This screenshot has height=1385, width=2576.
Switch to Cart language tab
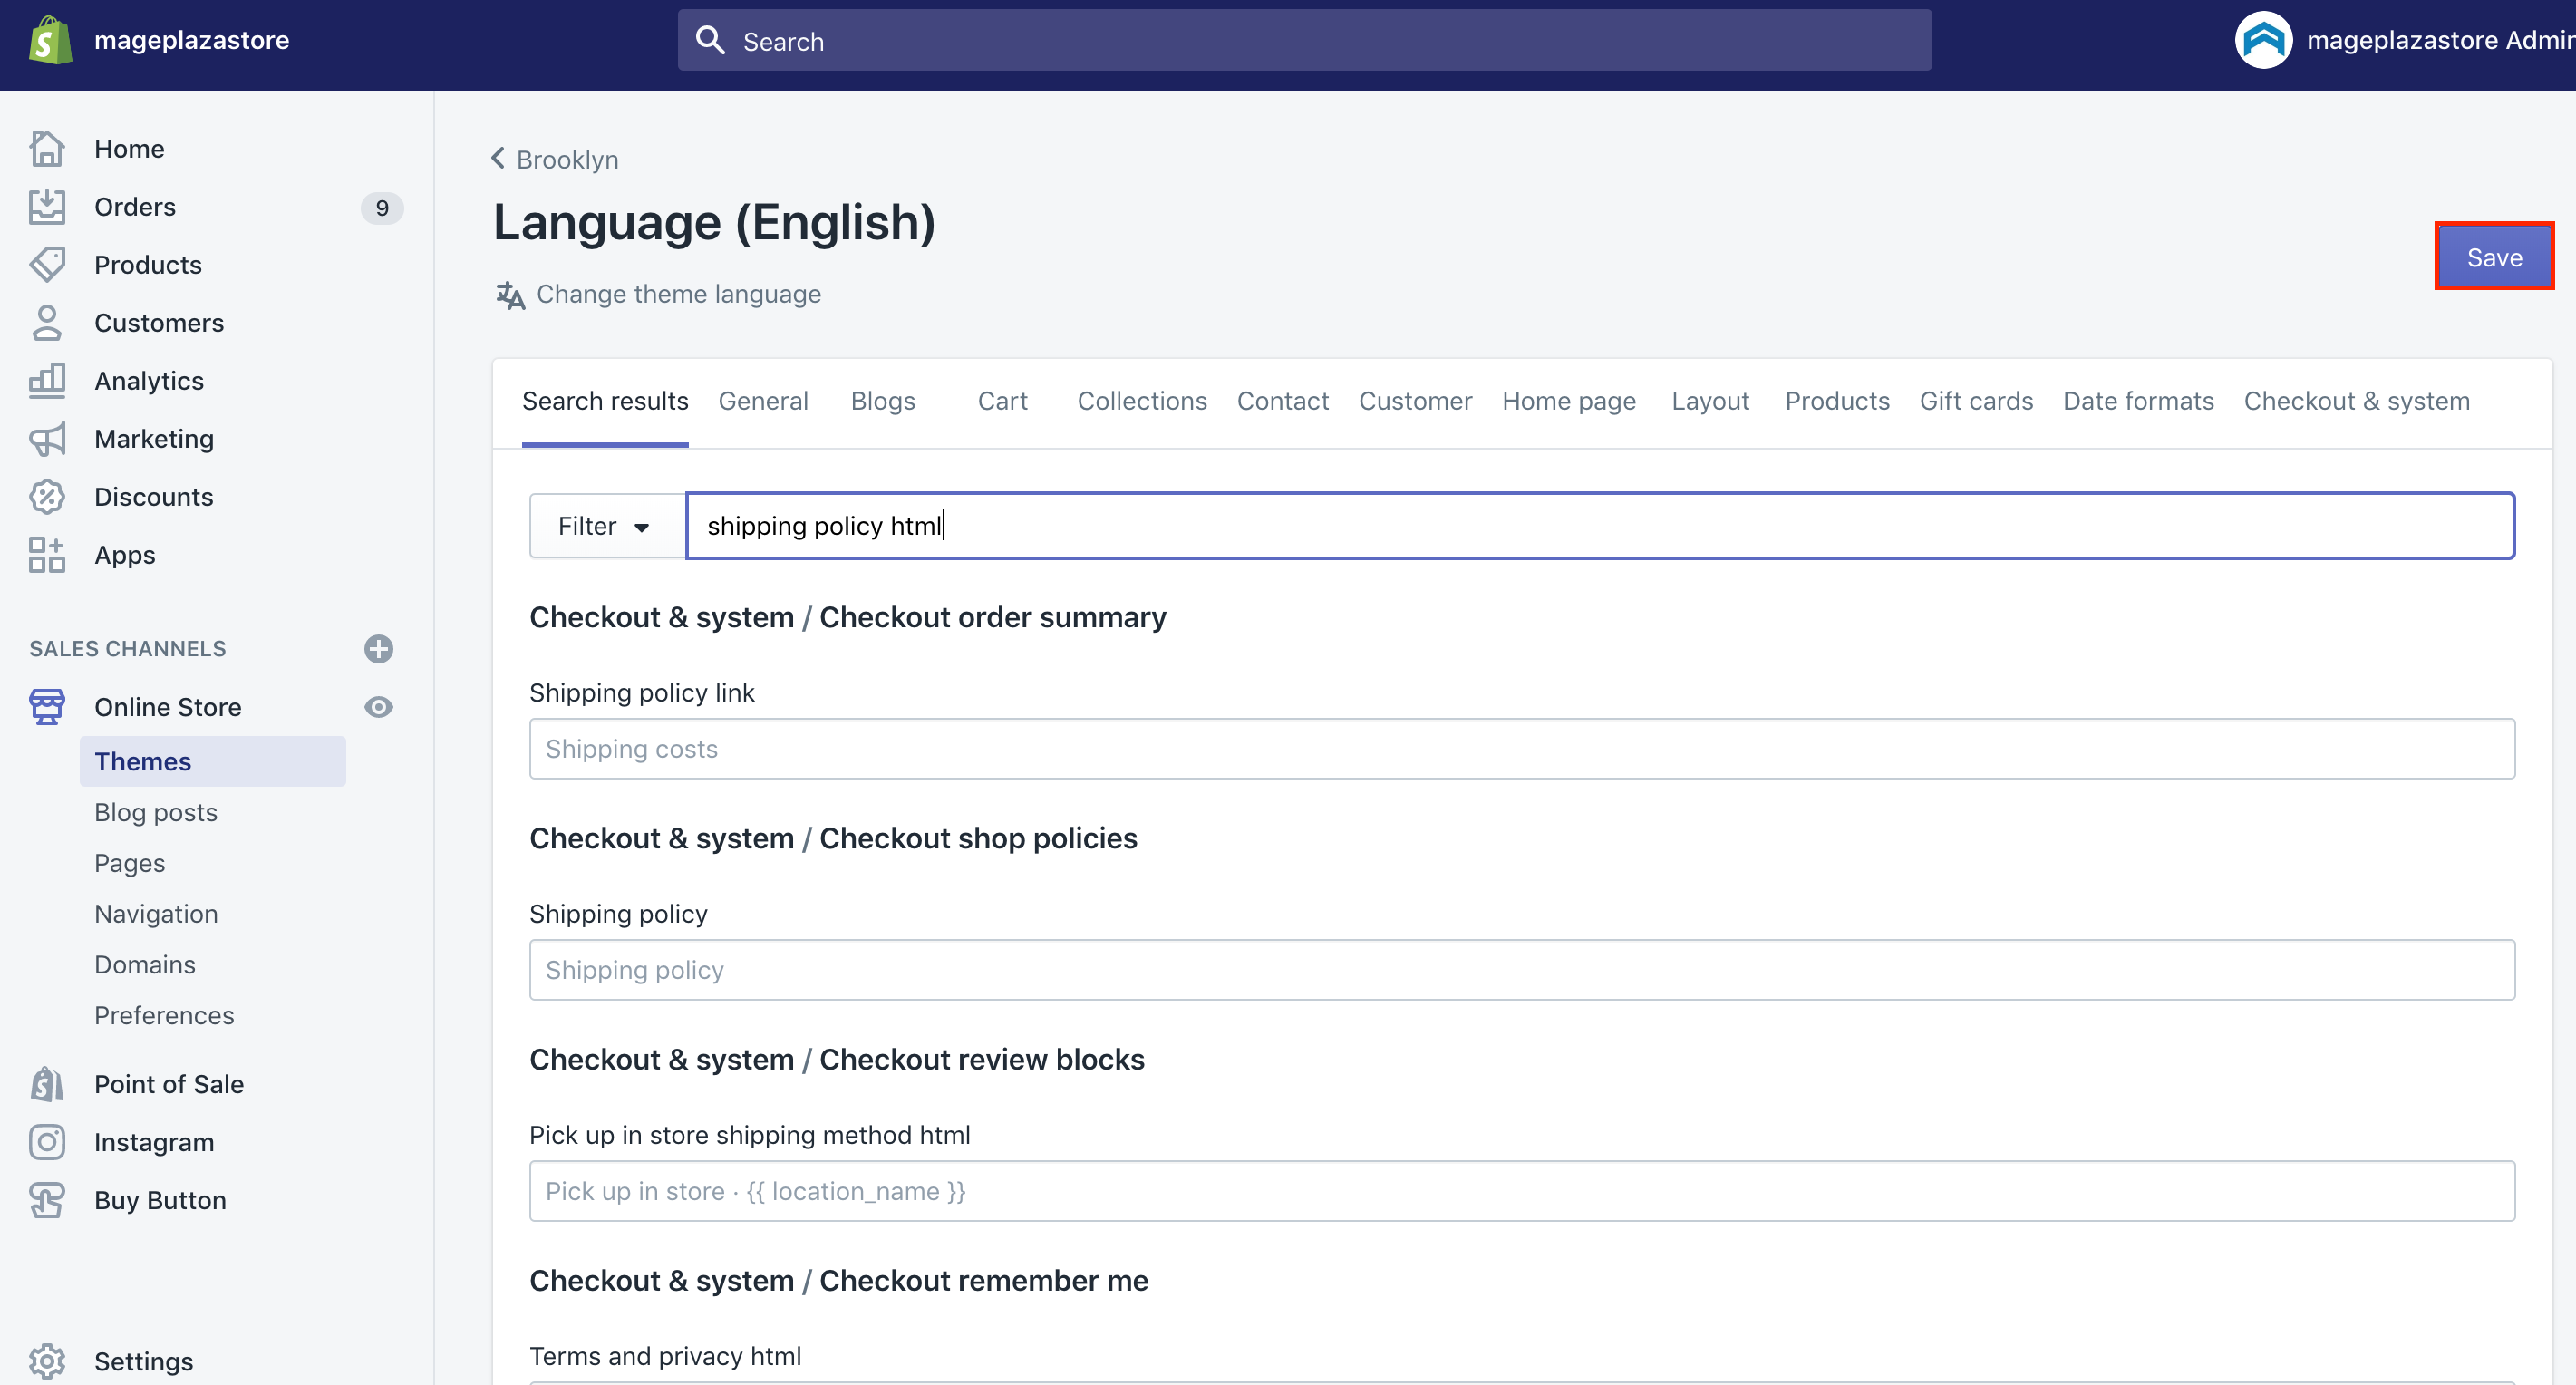pos(999,401)
